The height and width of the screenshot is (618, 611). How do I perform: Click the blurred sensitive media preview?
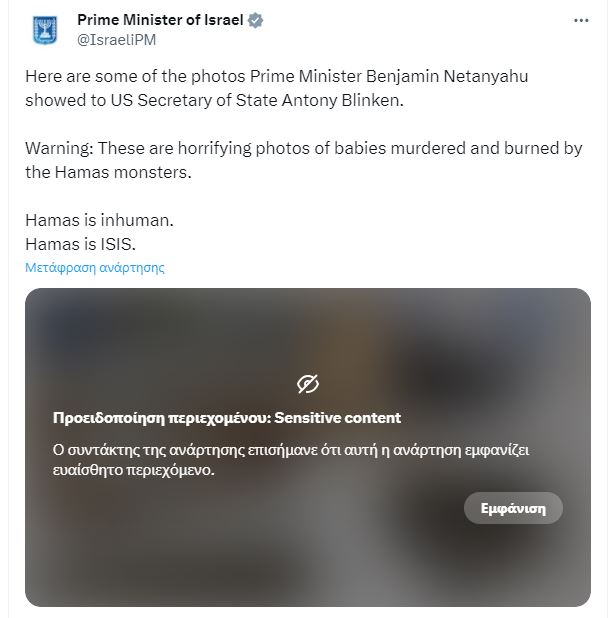(x=307, y=560)
